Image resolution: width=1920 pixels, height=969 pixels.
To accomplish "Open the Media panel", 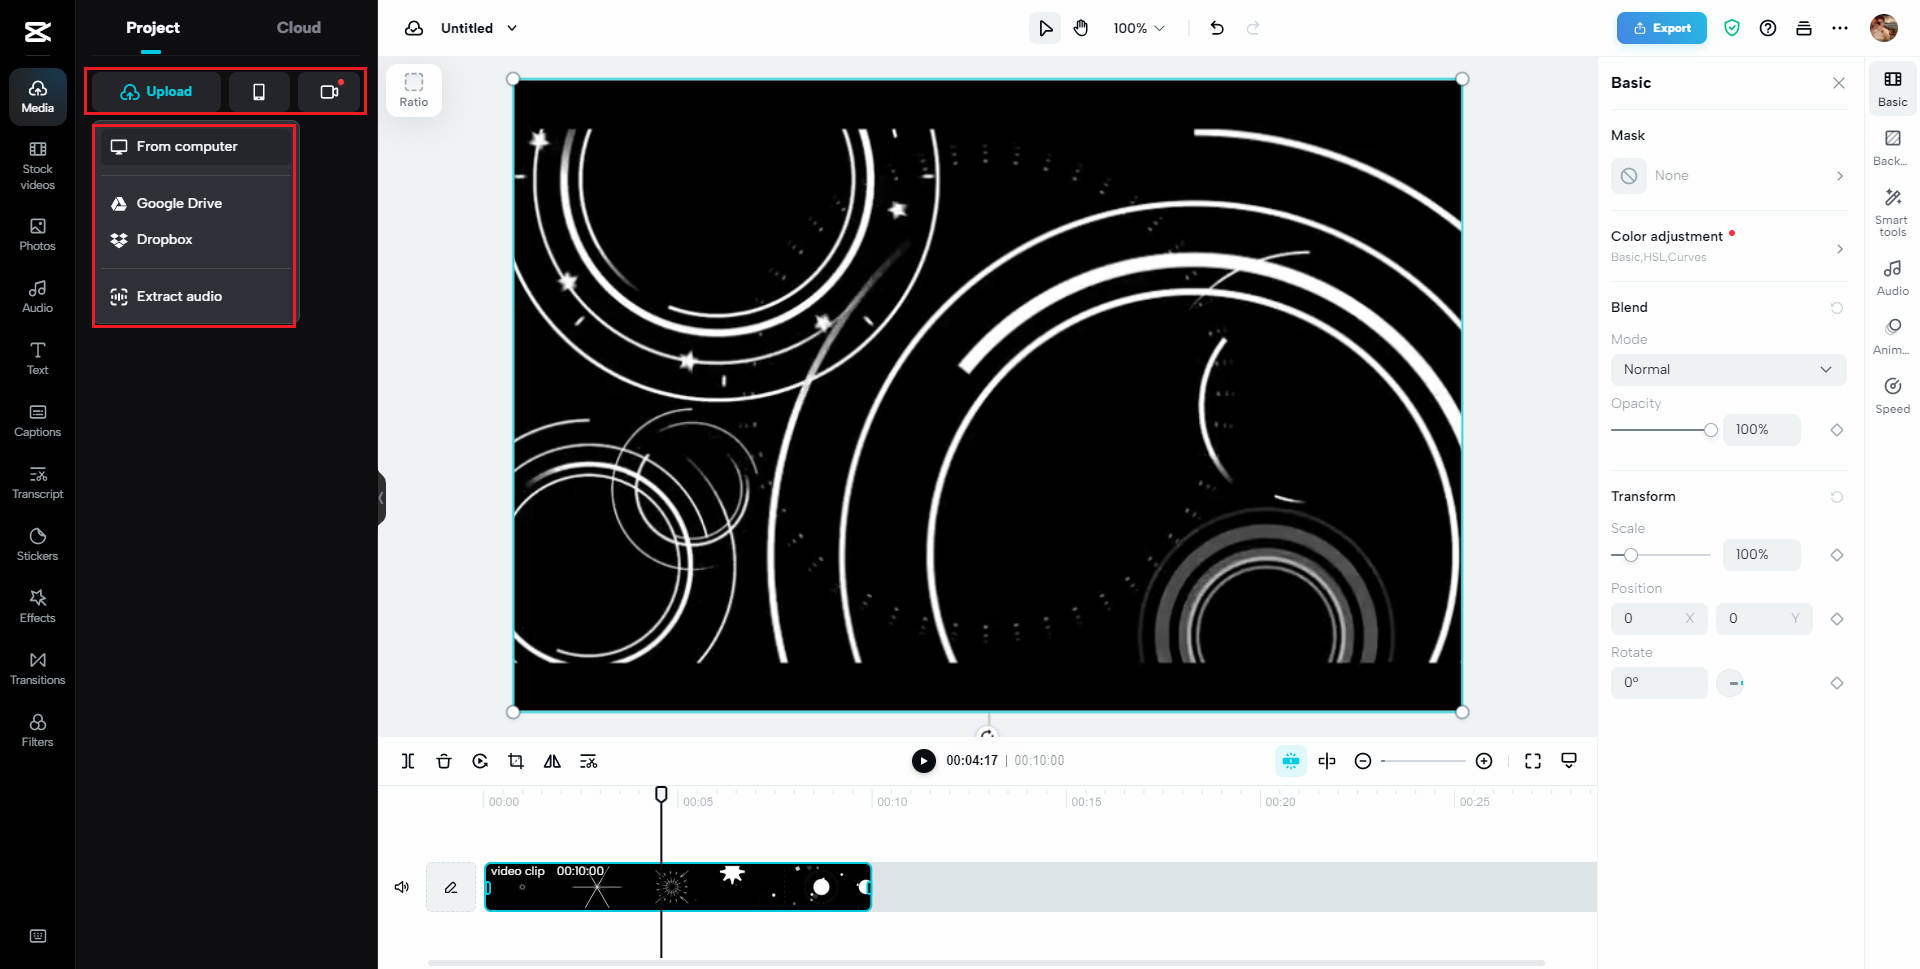I will pyautogui.click(x=37, y=97).
